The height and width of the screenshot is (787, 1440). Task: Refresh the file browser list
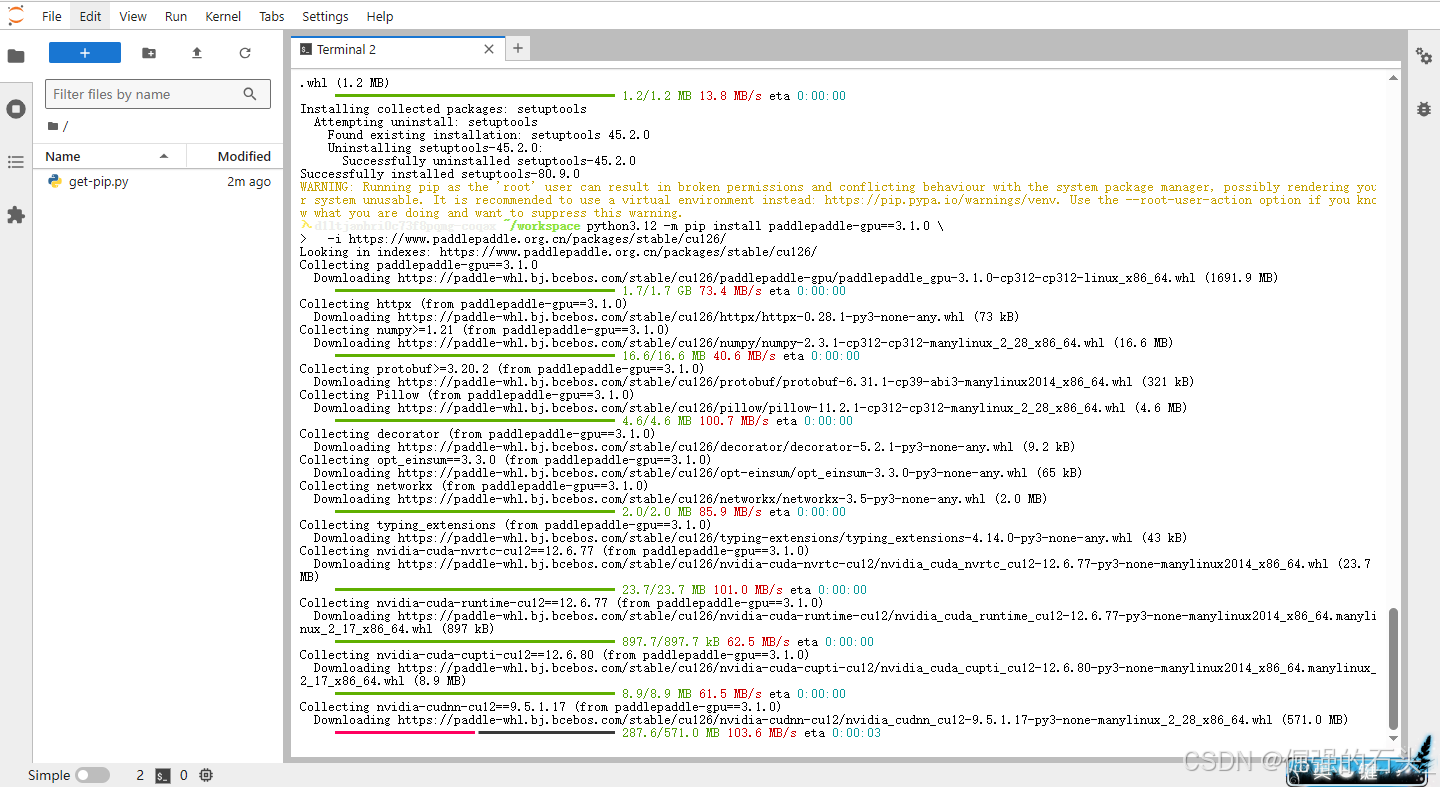tap(245, 53)
